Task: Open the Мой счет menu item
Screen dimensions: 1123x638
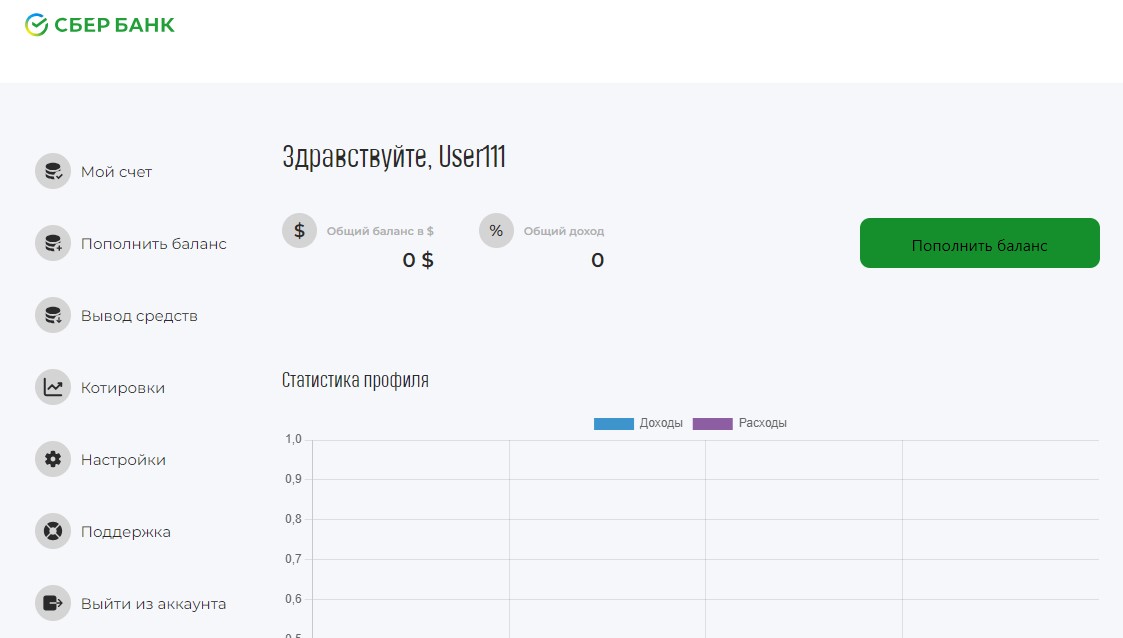Action: click(x=117, y=172)
